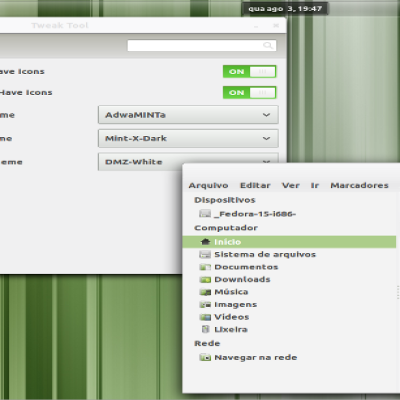Open the Mint-X-Dark theme dropdown
The width and height of the screenshot is (400, 400).
click(188, 138)
